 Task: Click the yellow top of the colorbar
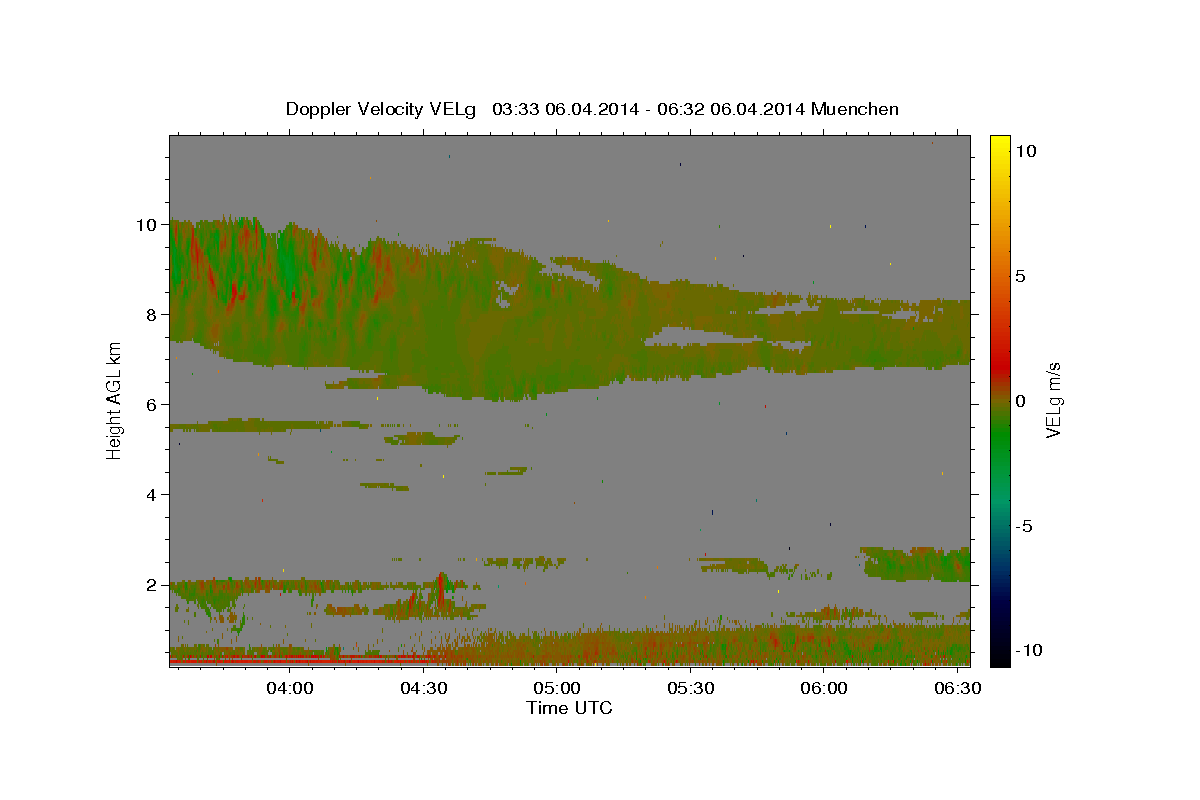click(999, 141)
